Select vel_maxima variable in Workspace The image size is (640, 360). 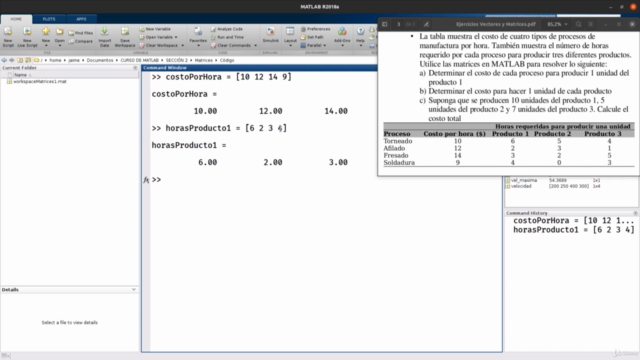(524, 180)
